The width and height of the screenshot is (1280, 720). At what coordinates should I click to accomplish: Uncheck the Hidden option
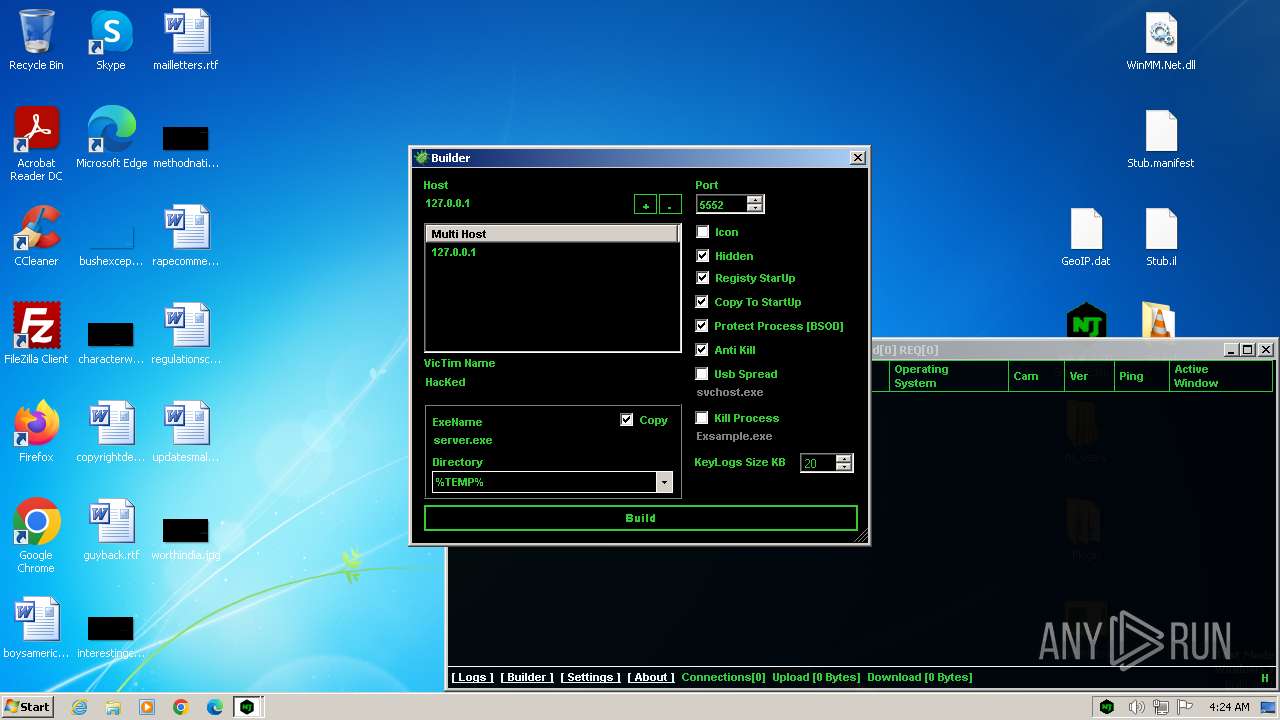point(702,256)
